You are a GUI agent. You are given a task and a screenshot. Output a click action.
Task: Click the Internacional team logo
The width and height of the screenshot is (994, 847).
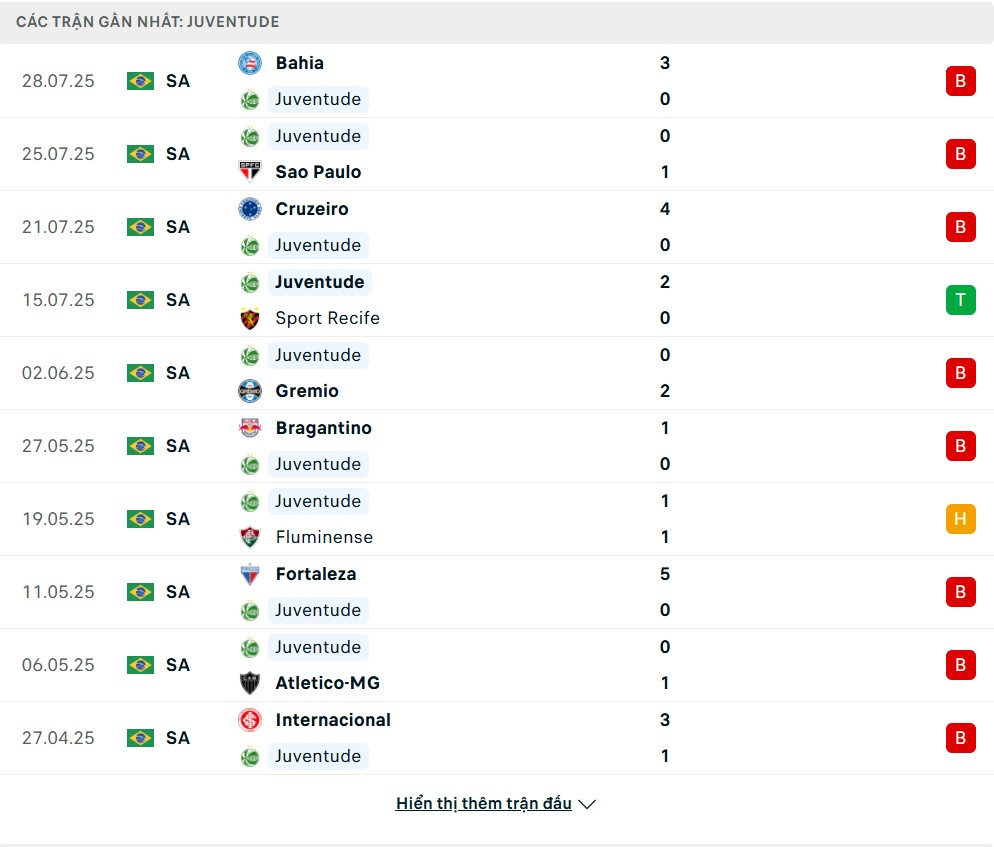tap(249, 720)
